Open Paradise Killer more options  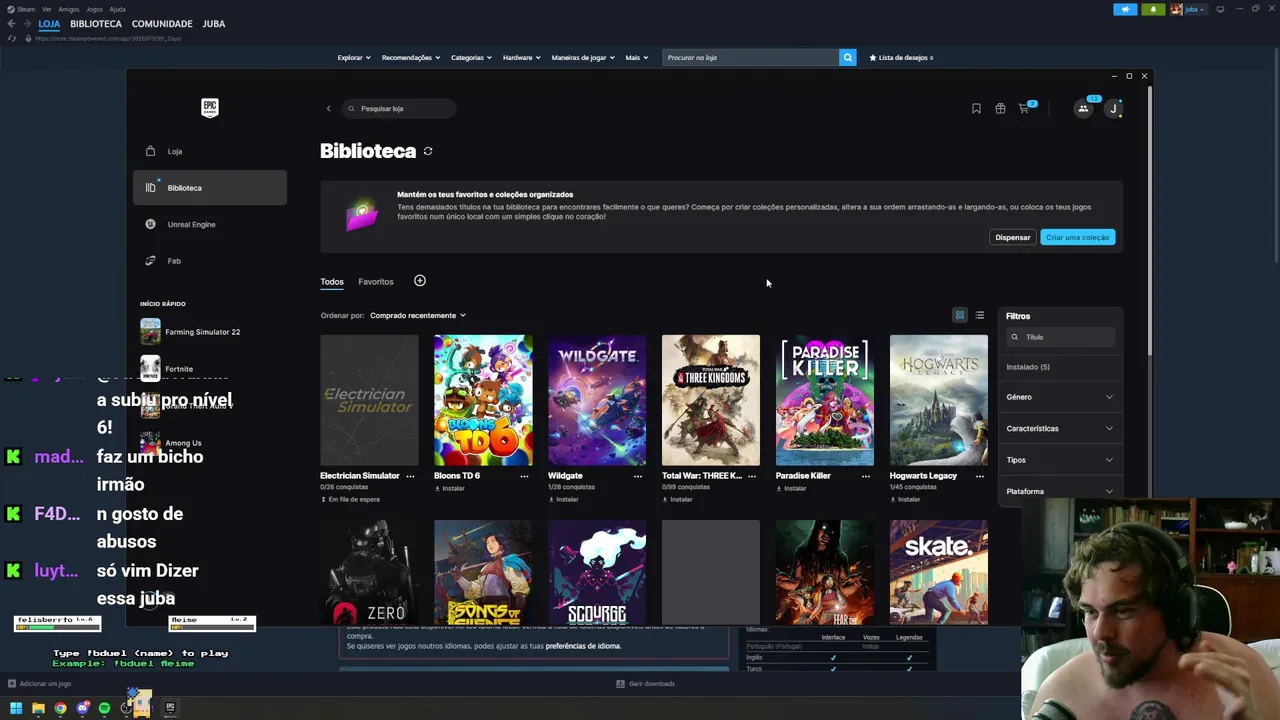click(866, 476)
